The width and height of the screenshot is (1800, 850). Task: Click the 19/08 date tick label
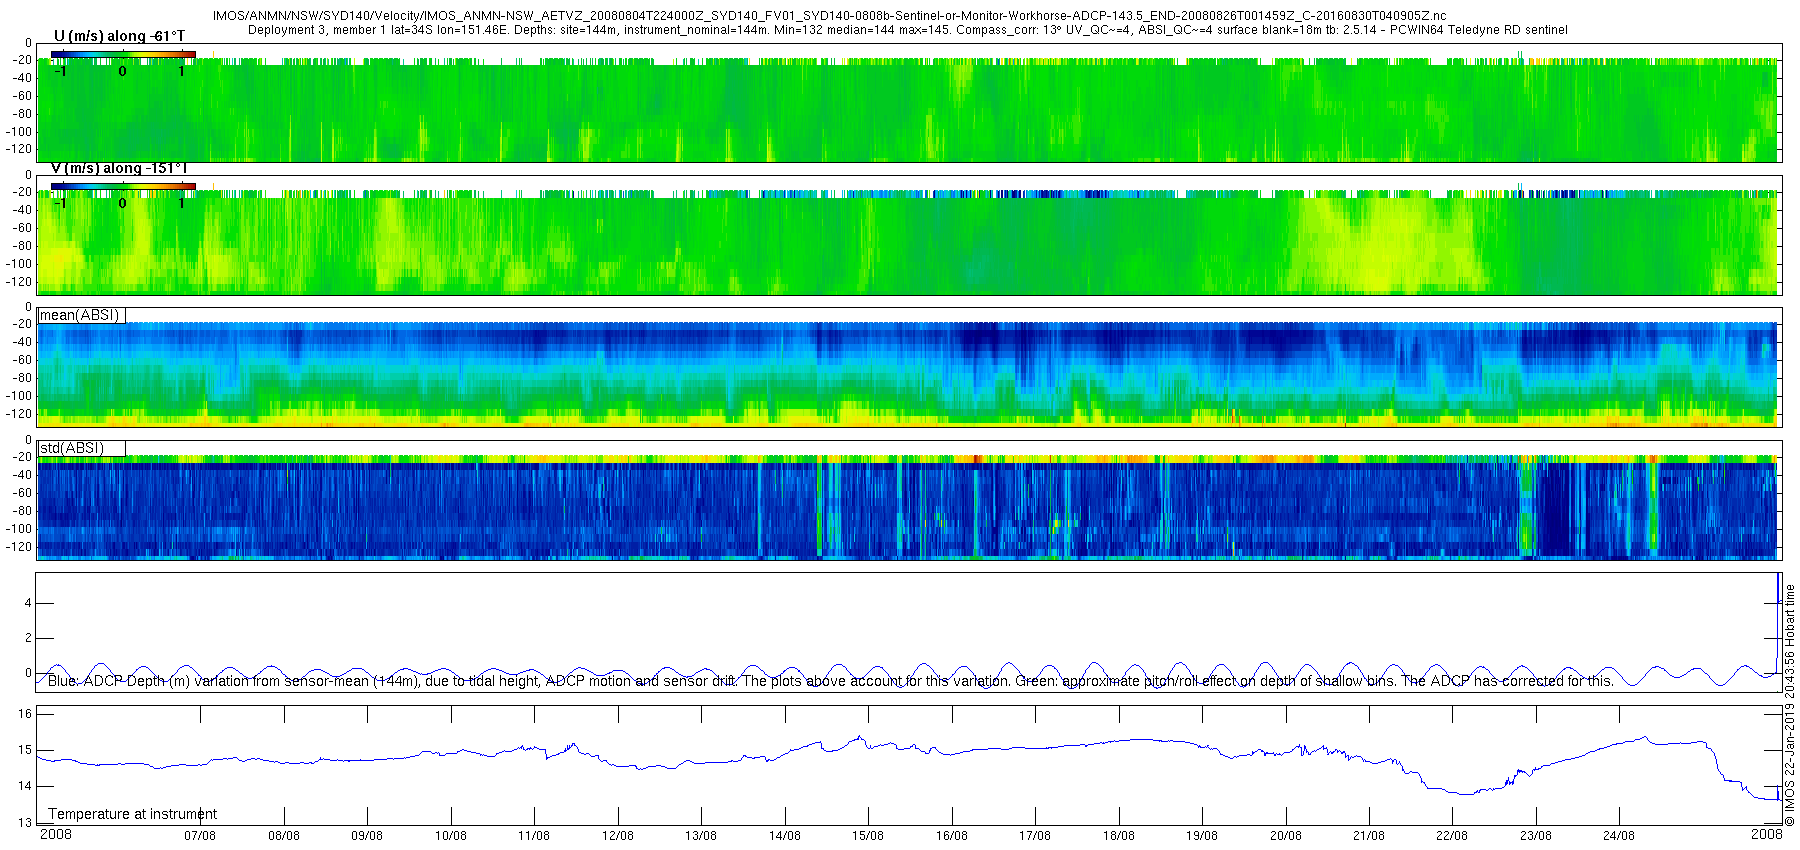[x=1202, y=836]
